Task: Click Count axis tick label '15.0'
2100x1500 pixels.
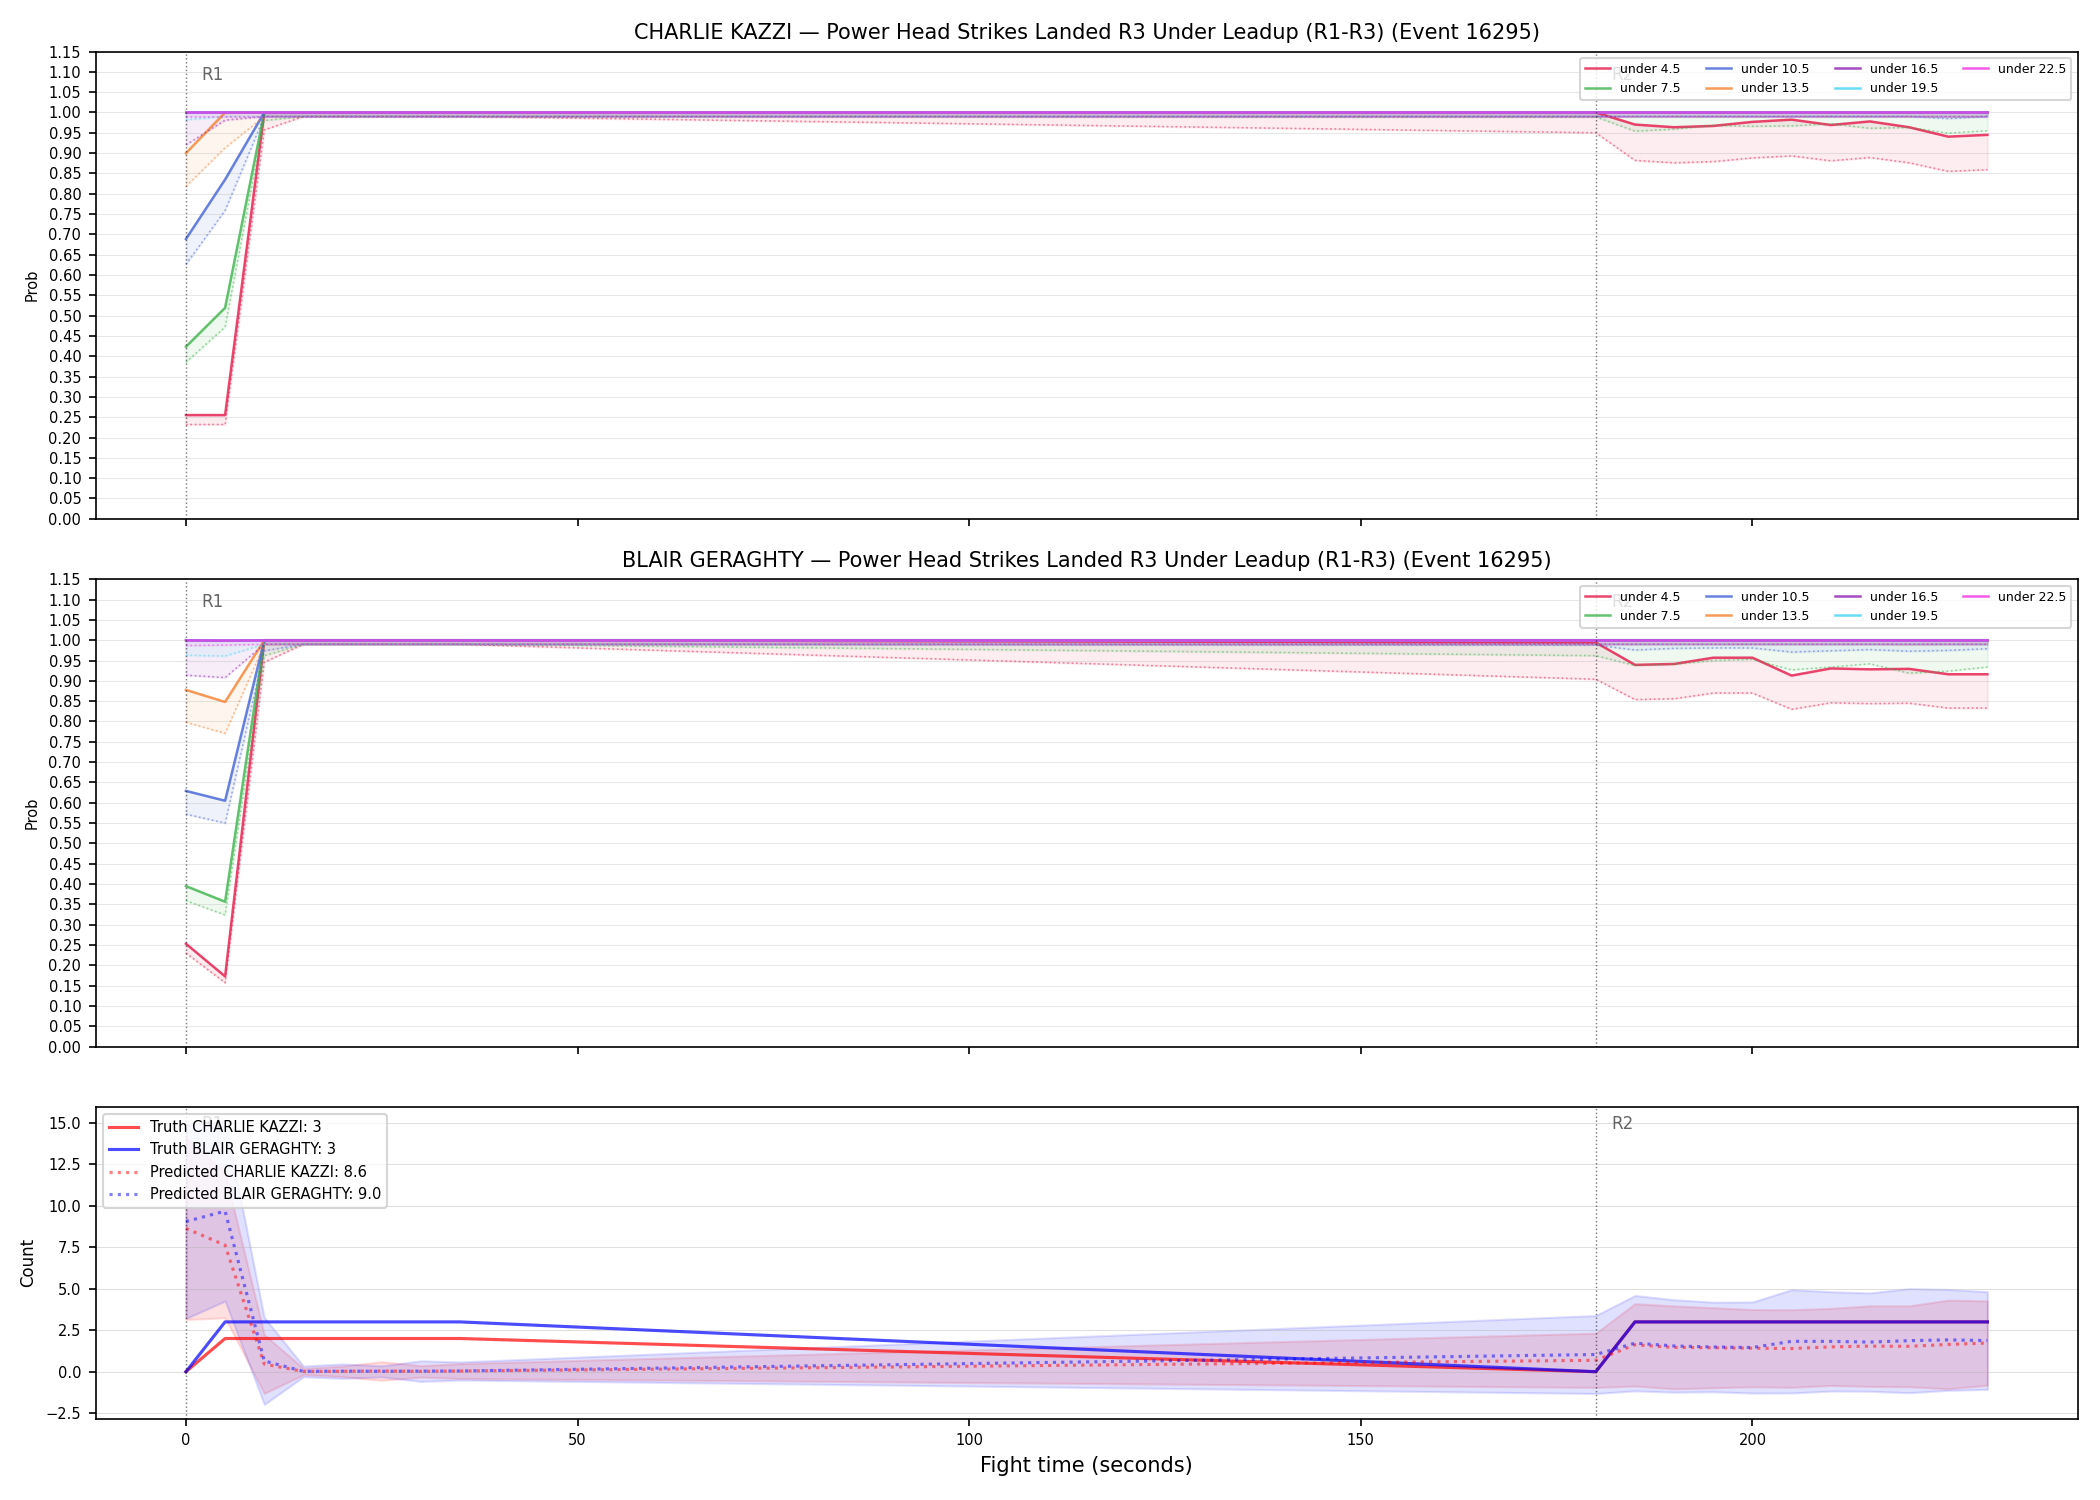Action: click(66, 1123)
